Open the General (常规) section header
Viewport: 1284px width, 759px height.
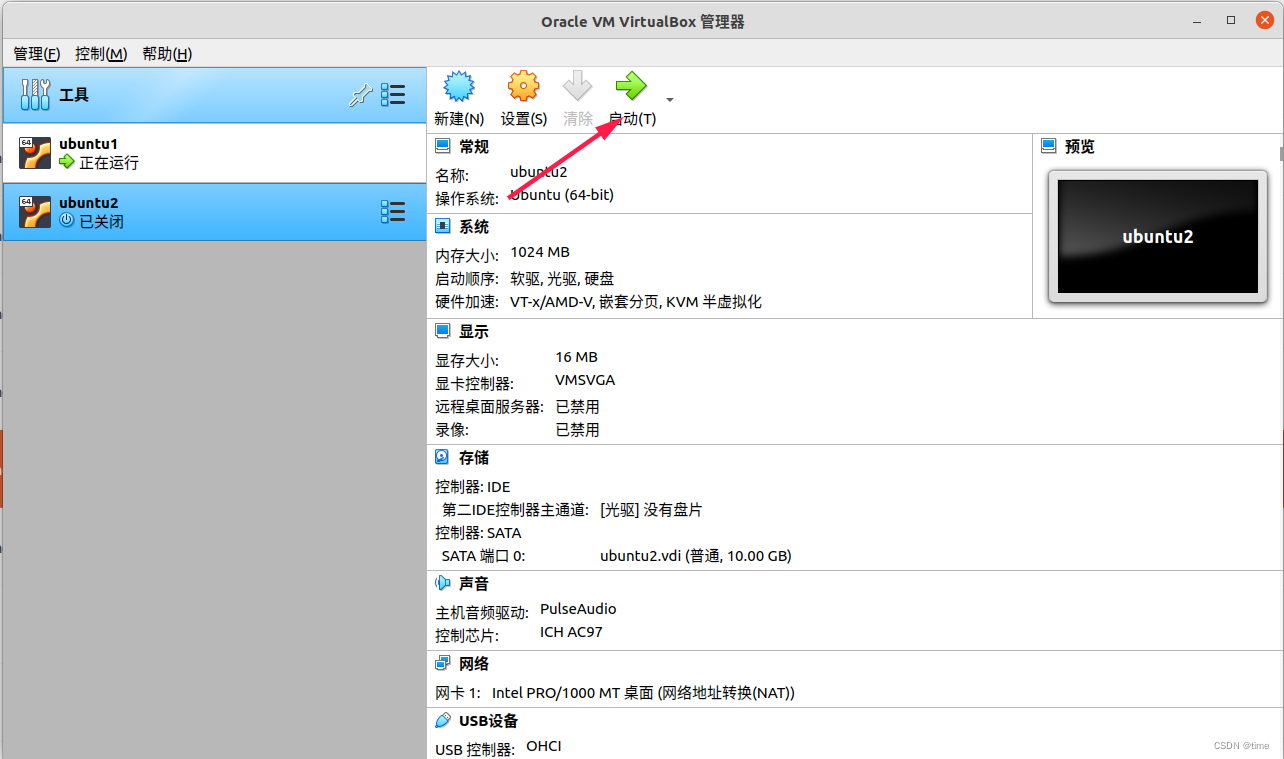coord(474,147)
